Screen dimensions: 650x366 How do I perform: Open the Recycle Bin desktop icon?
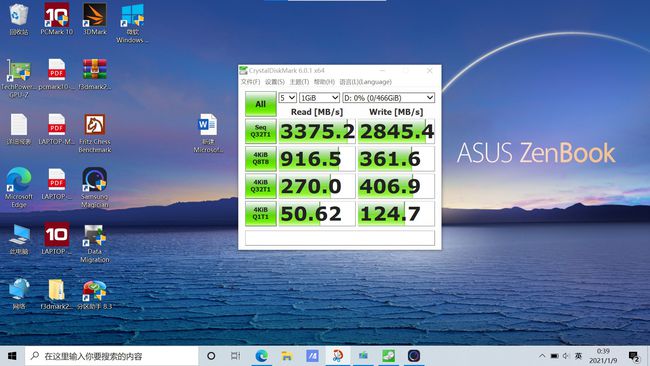tap(19, 19)
